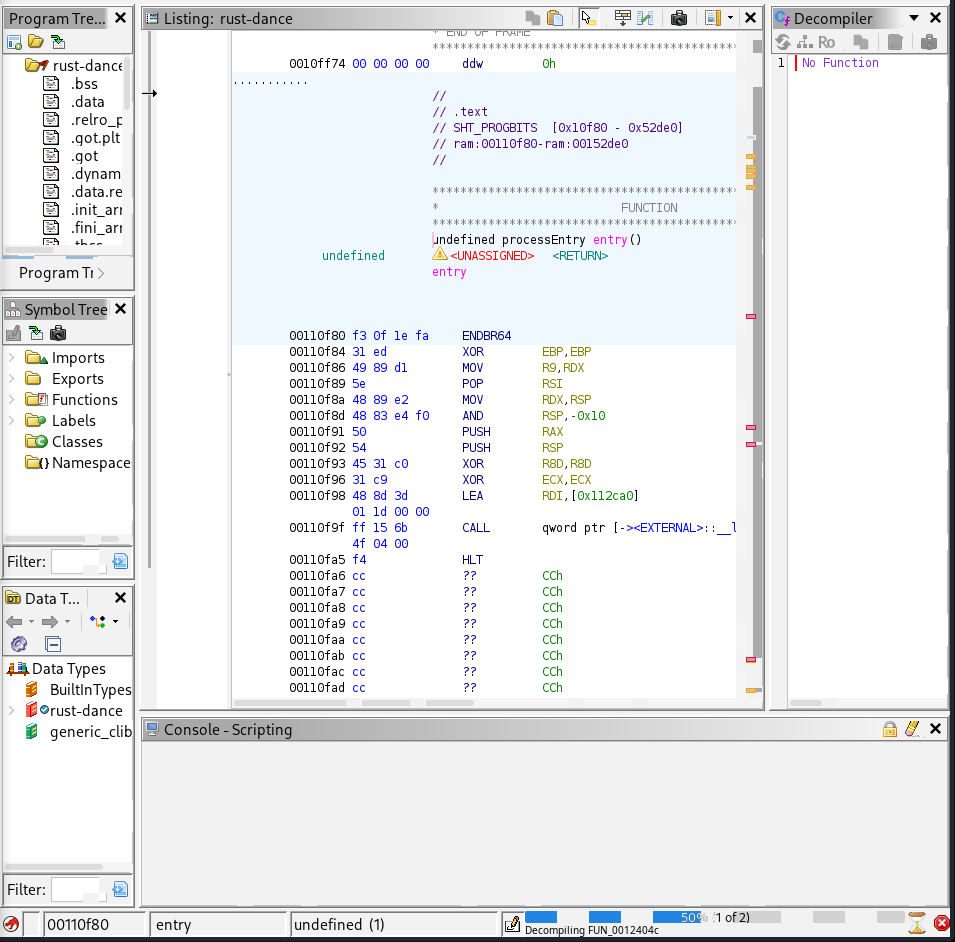Focus the Data Type Manager Filter input
This screenshot has width=955, height=942.
pyautogui.click(x=79, y=890)
